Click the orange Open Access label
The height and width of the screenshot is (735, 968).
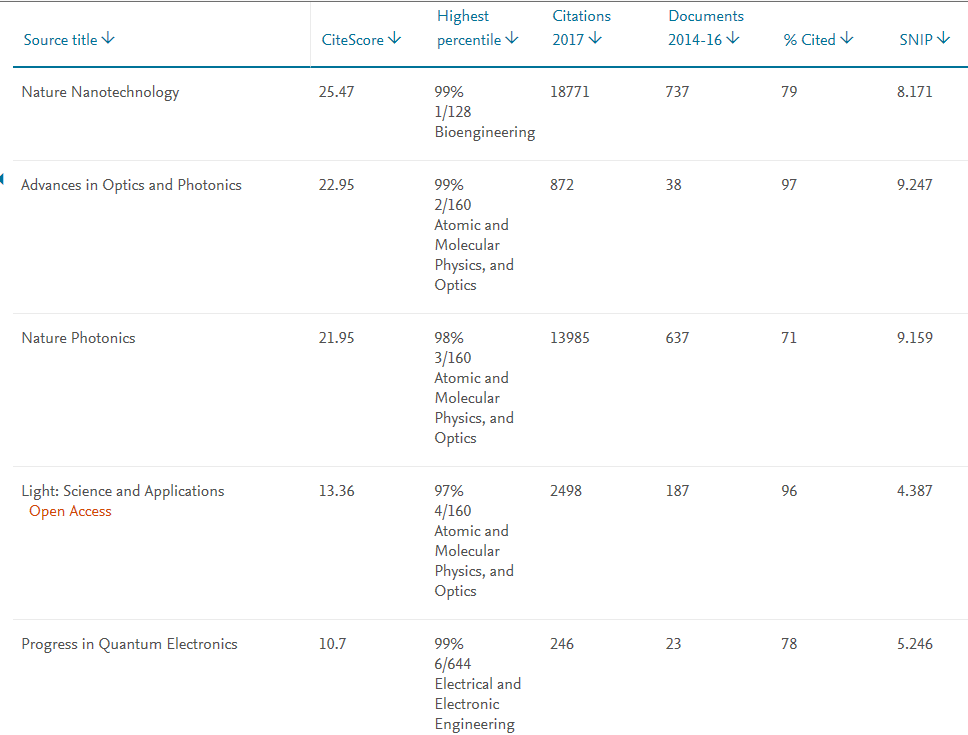pyautogui.click(x=70, y=512)
